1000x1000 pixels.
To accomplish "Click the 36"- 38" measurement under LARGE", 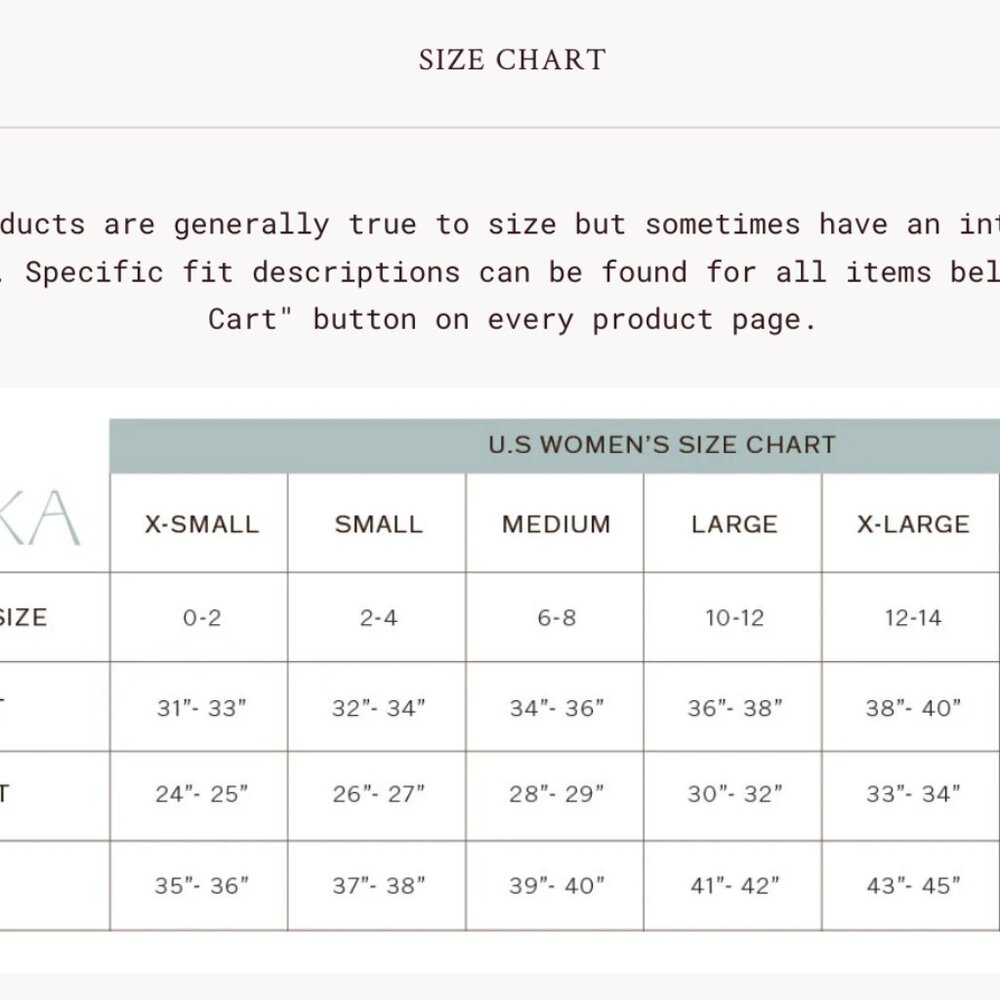I will pos(735,708).
